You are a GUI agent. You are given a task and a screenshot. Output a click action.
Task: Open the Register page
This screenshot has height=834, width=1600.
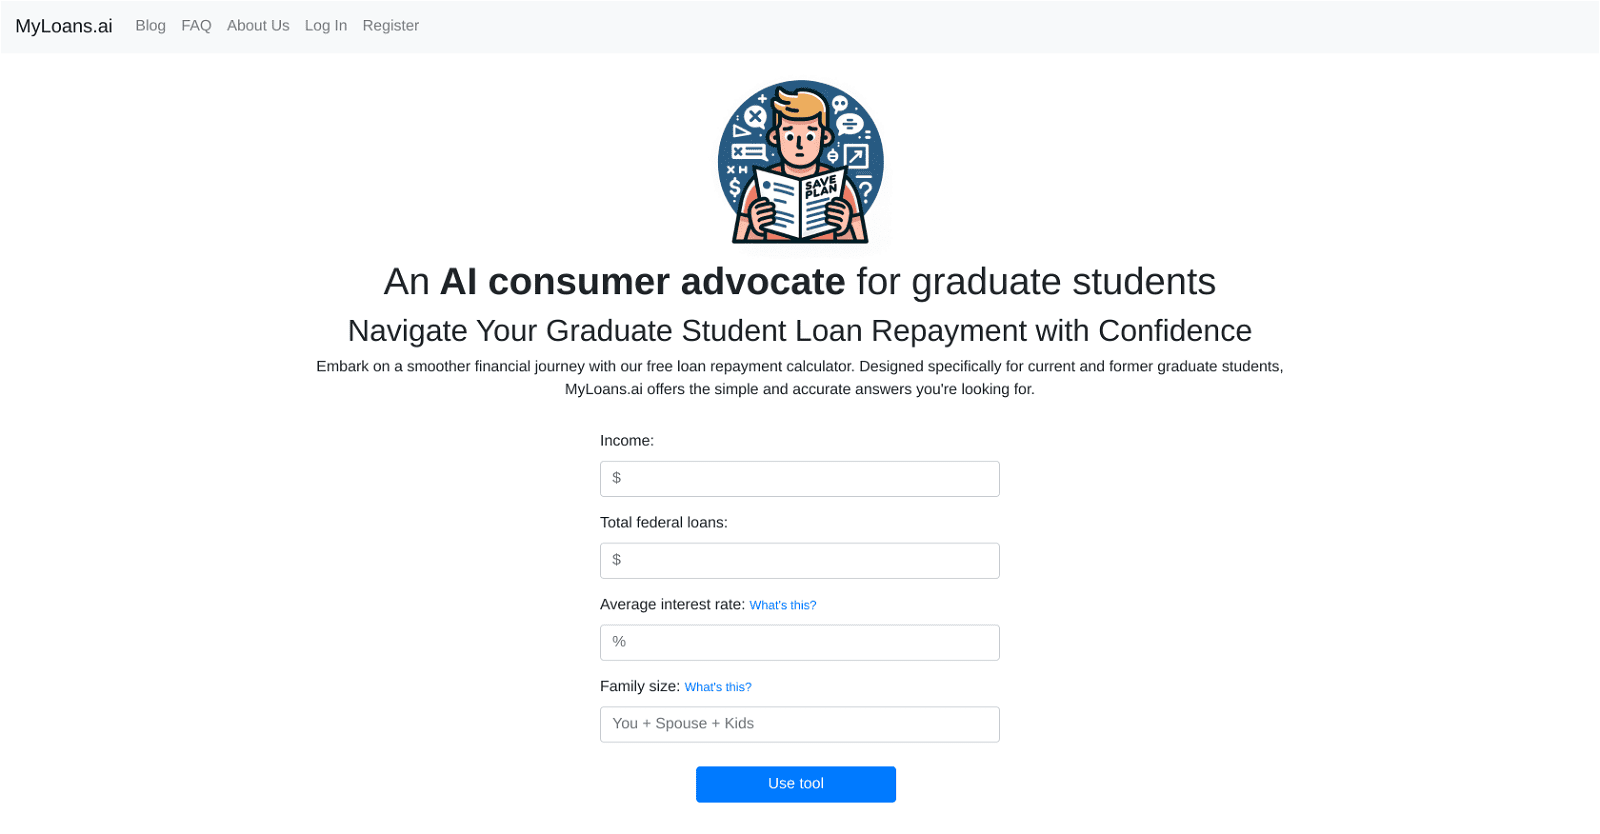[390, 26]
